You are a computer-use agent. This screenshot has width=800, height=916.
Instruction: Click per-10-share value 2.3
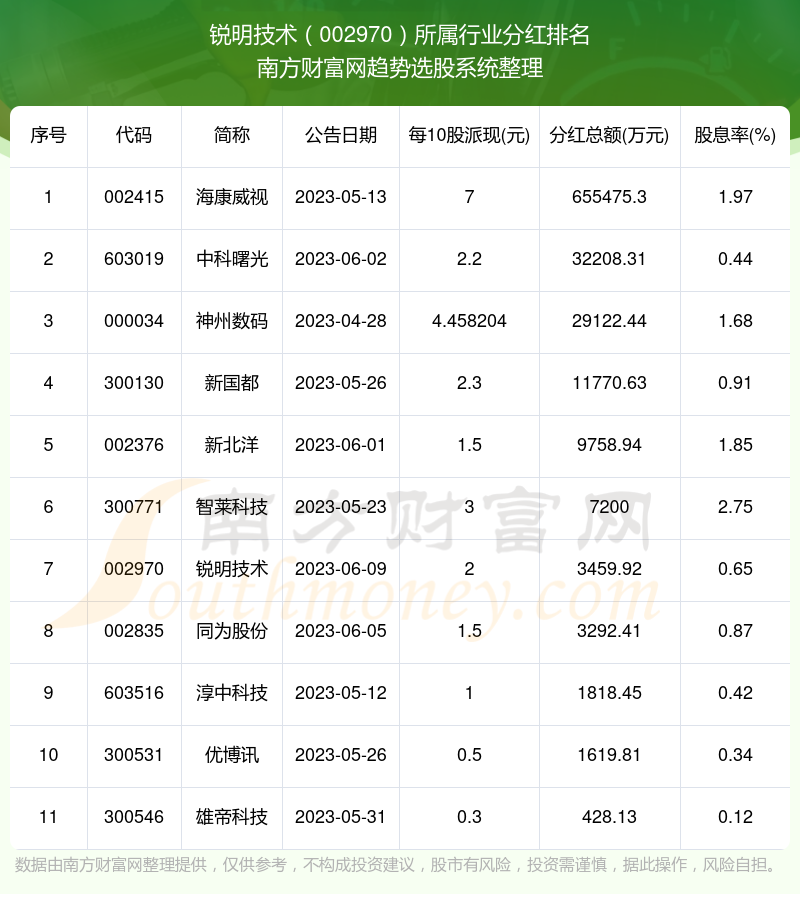click(469, 383)
